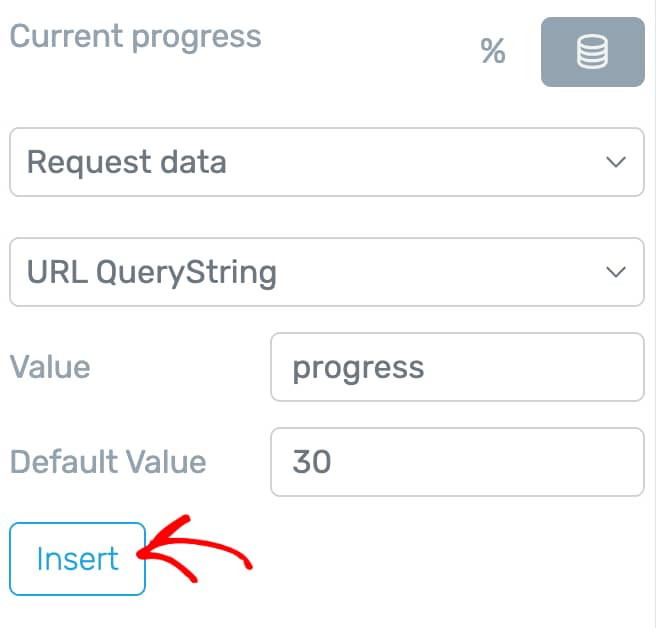Image resolution: width=656 pixels, height=628 pixels.
Task: Open the dynamic data database icon button
Action: 592,52
